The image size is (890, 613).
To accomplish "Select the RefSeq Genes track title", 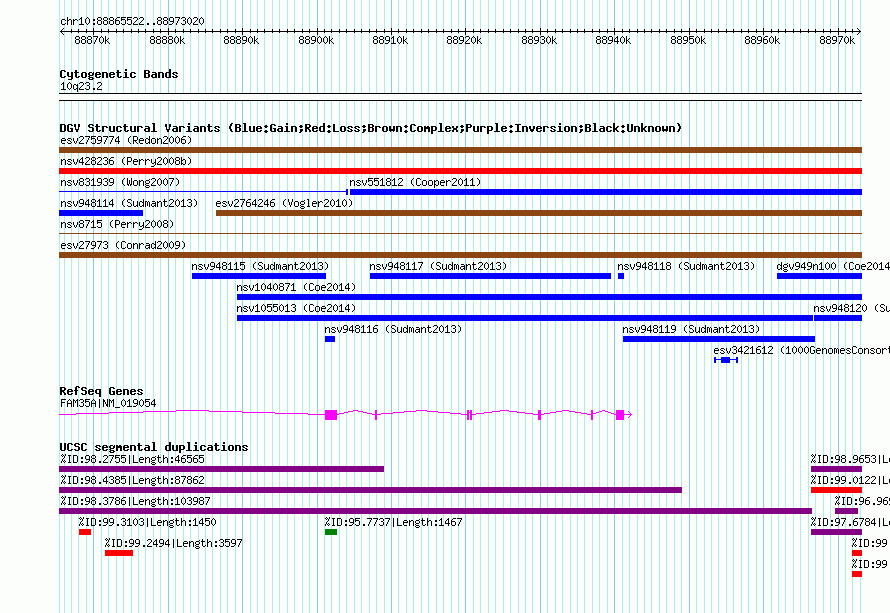I will click(x=101, y=391).
